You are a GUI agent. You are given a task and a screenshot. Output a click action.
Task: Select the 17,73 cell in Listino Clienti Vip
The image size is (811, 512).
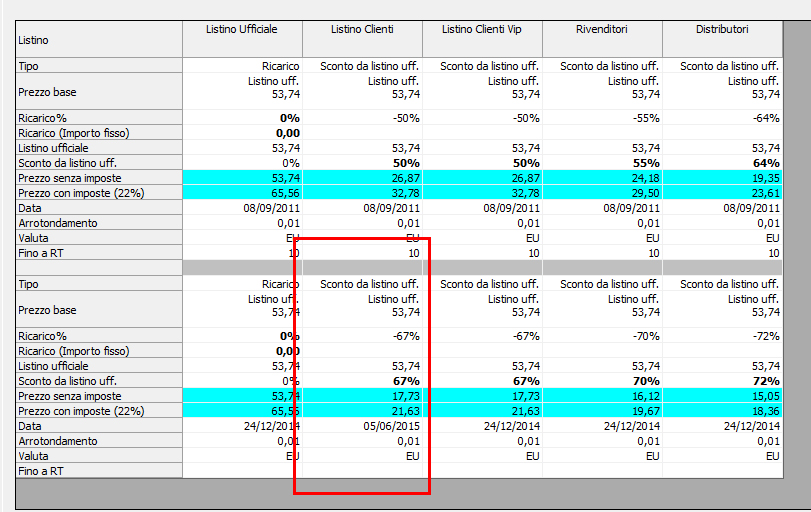(482, 396)
